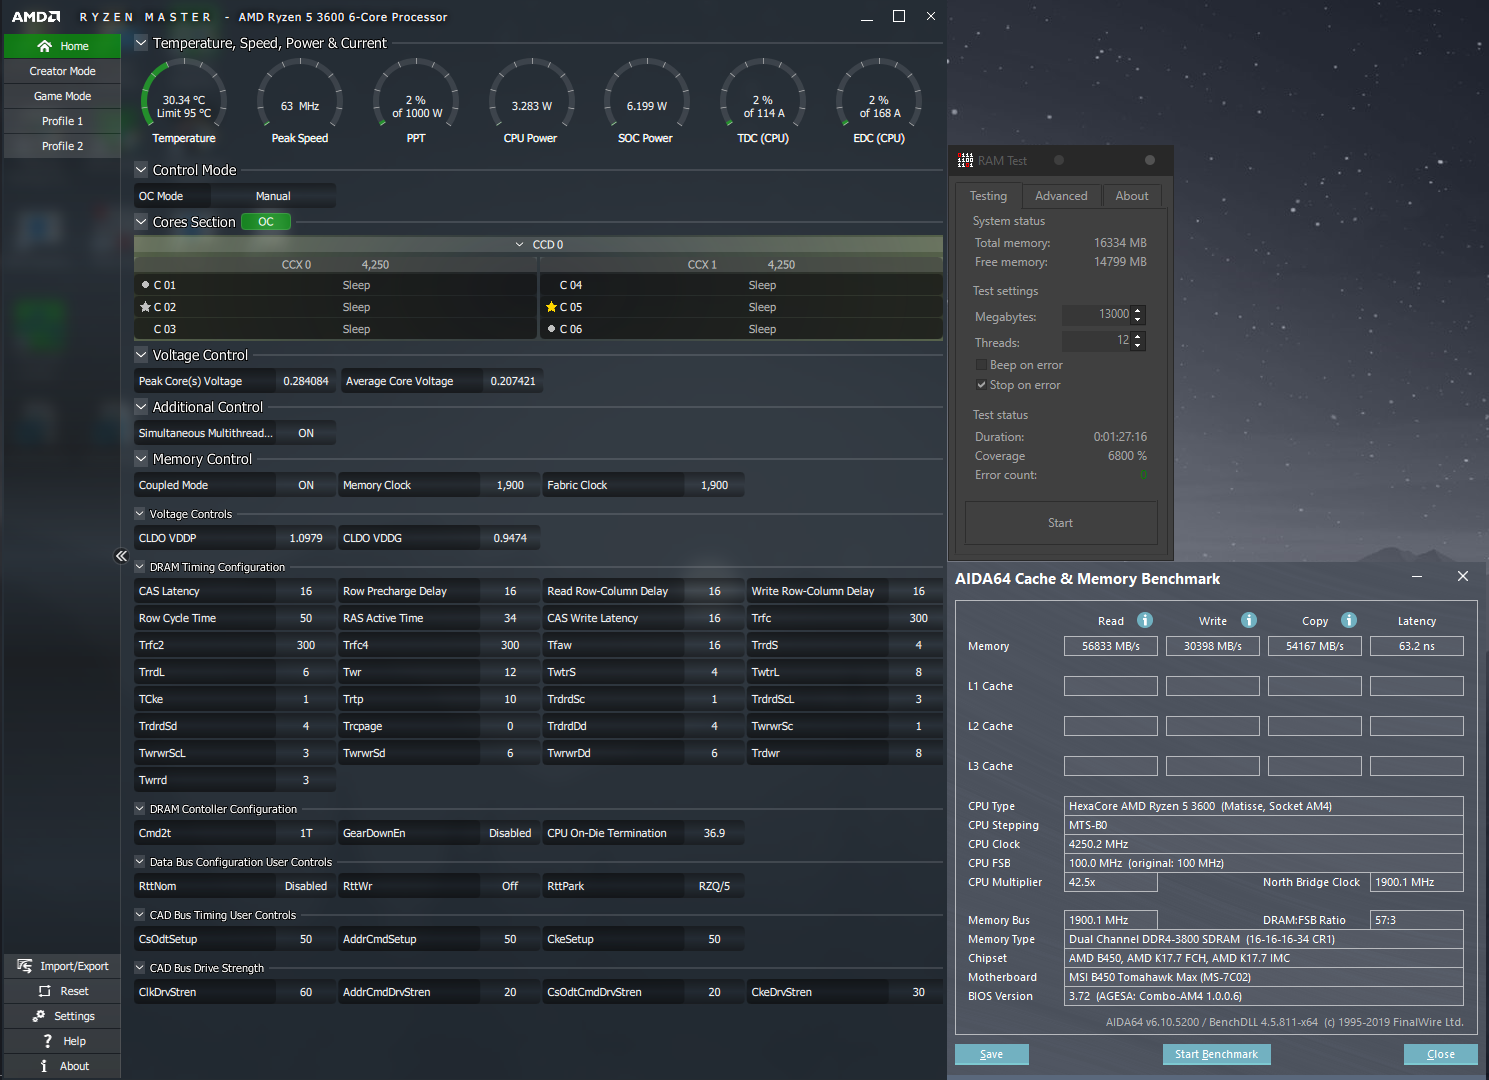Open Settings in Ryzen Master sidebar
Viewport: 1489px width, 1080px height.
[x=62, y=1016]
